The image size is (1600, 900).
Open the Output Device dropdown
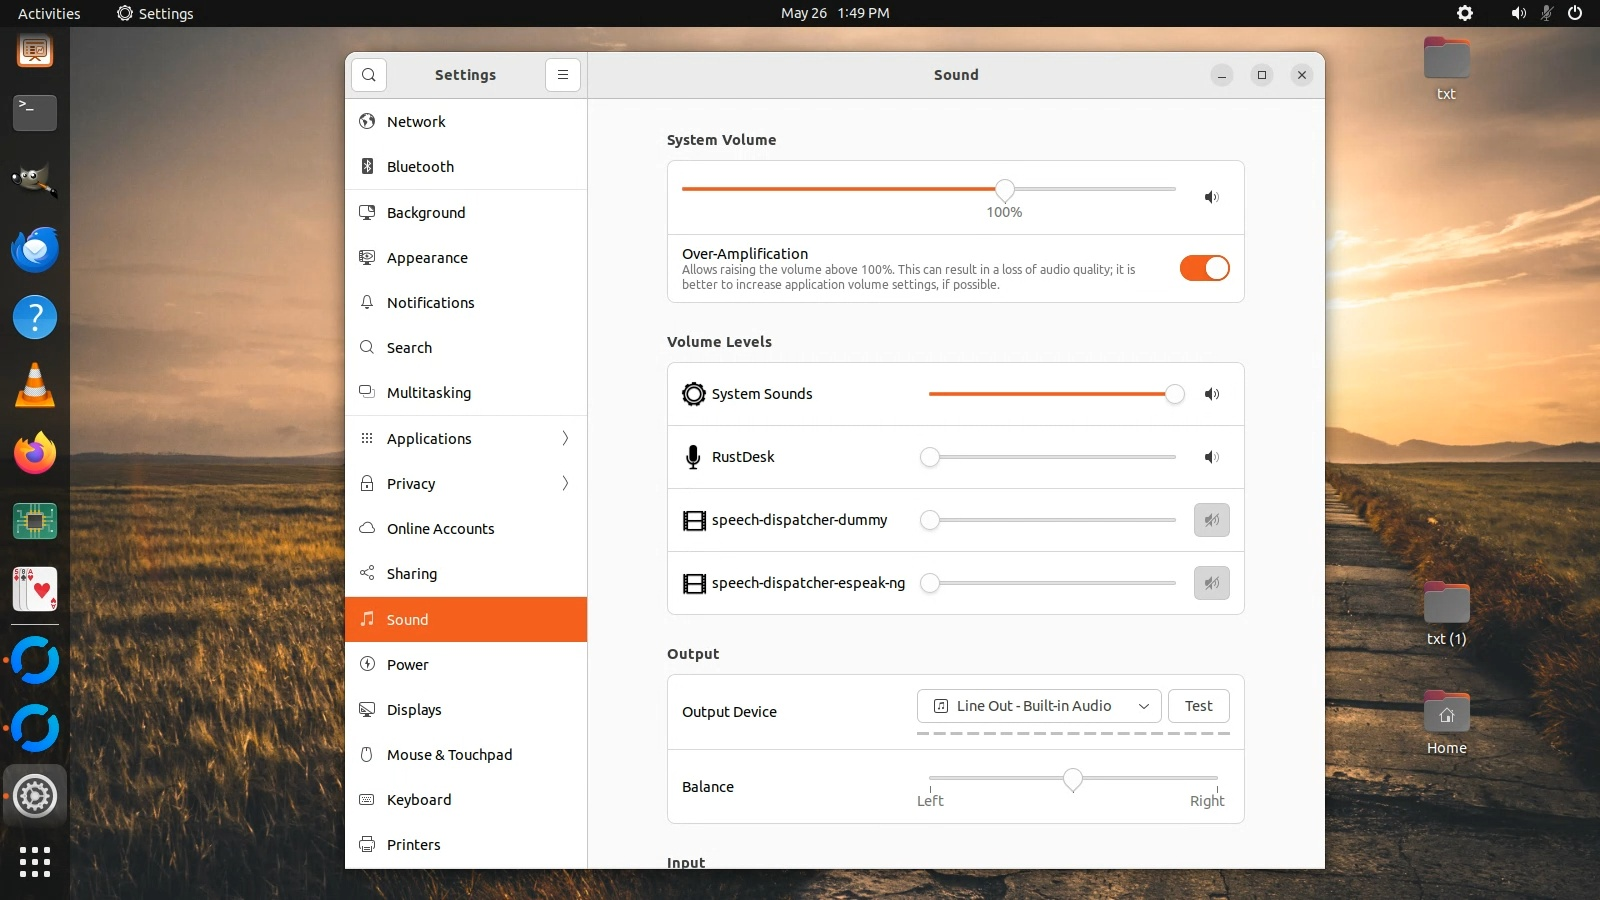pyautogui.click(x=1038, y=706)
